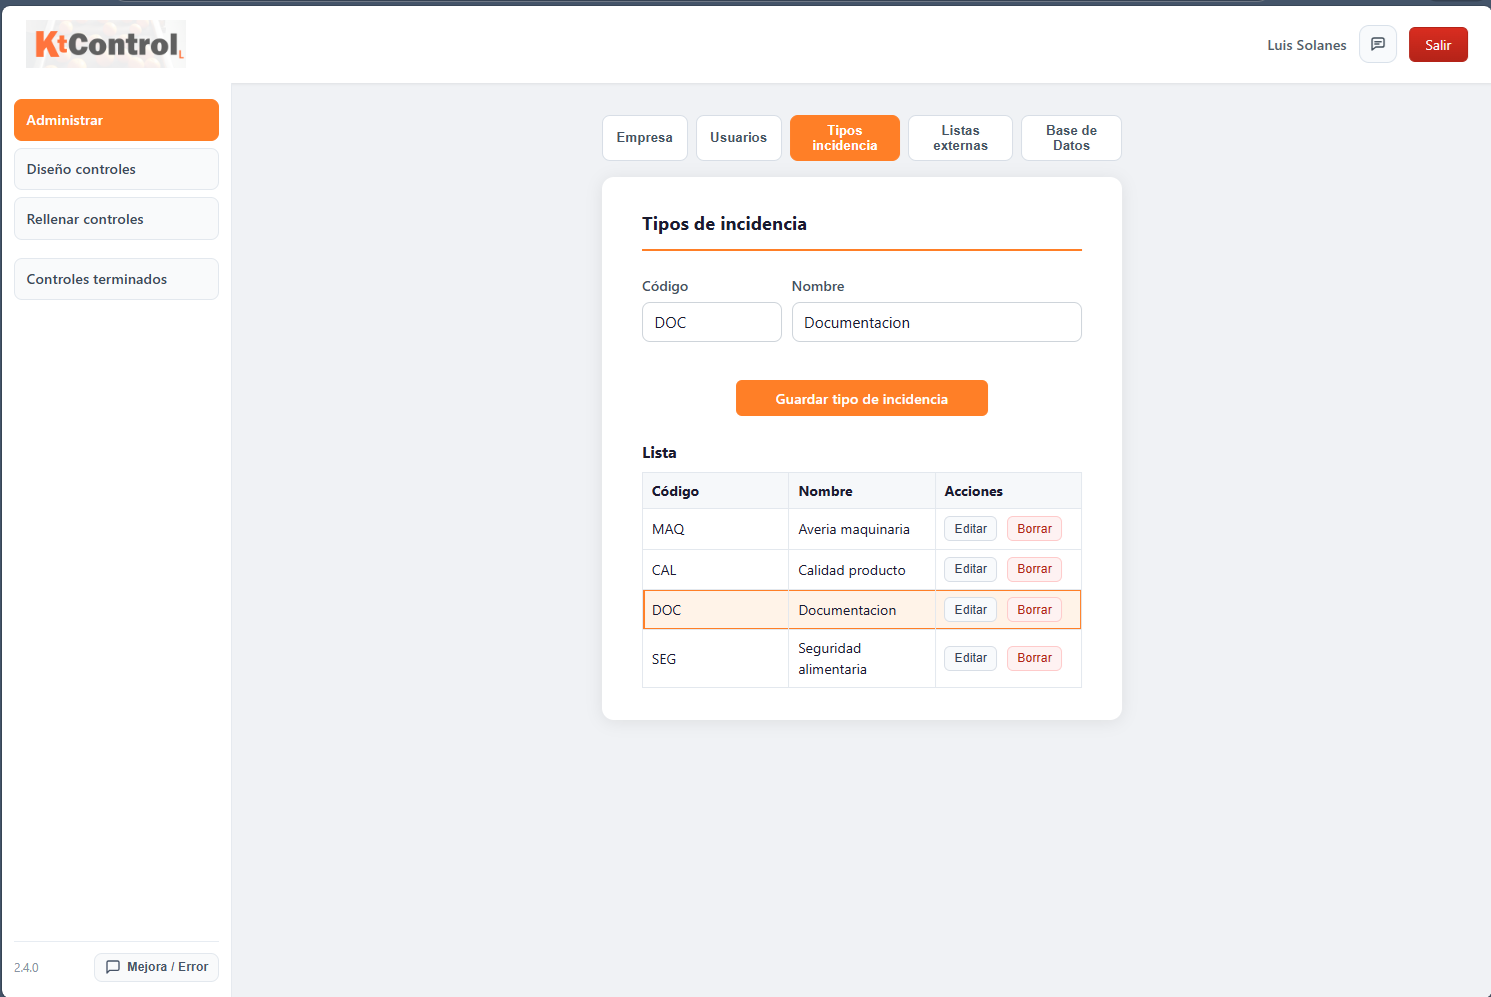Open Rellenar controles in sidebar
Image resolution: width=1491 pixels, height=997 pixels.
pos(116,219)
